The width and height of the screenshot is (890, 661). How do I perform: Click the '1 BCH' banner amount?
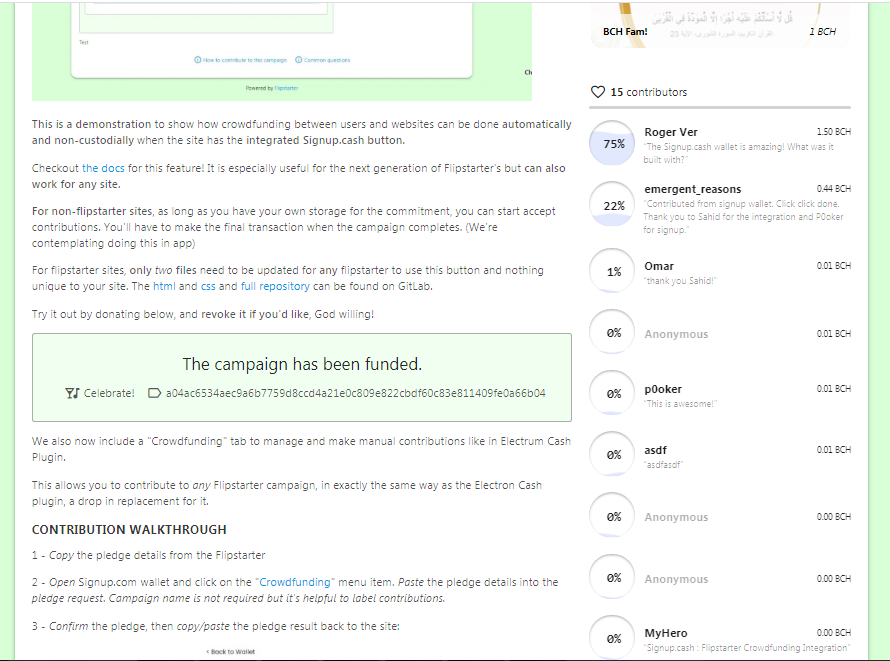pos(822,32)
